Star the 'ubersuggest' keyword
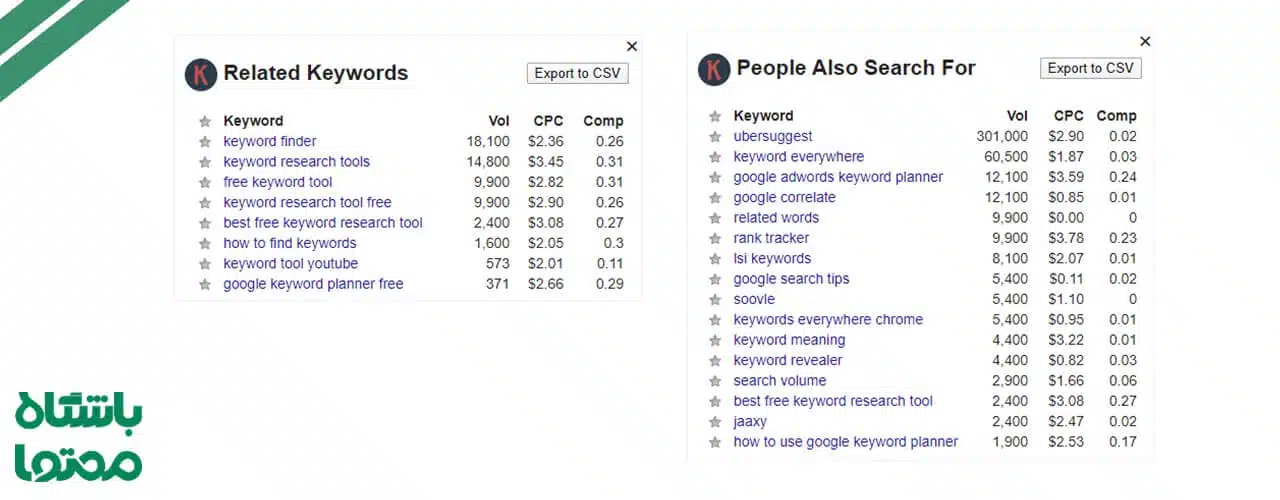 point(715,137)
